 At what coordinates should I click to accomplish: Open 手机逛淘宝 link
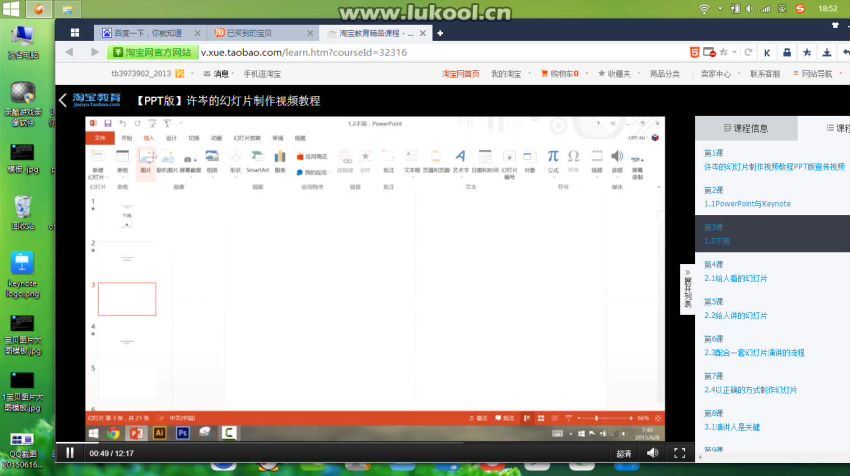(262, 74)
